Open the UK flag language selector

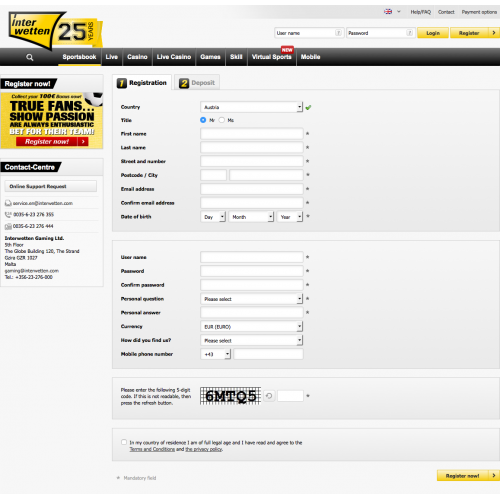pyautogui.click(x=392, y=12)
